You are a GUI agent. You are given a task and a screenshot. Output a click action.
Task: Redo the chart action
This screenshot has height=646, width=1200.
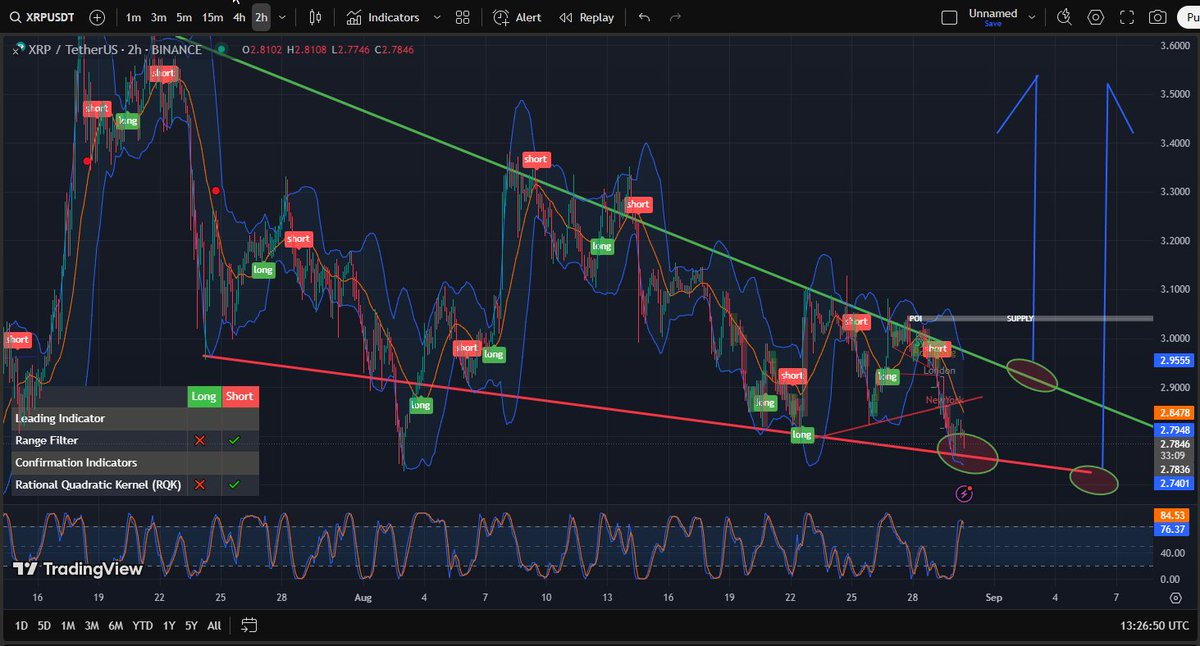coord(675,17)
